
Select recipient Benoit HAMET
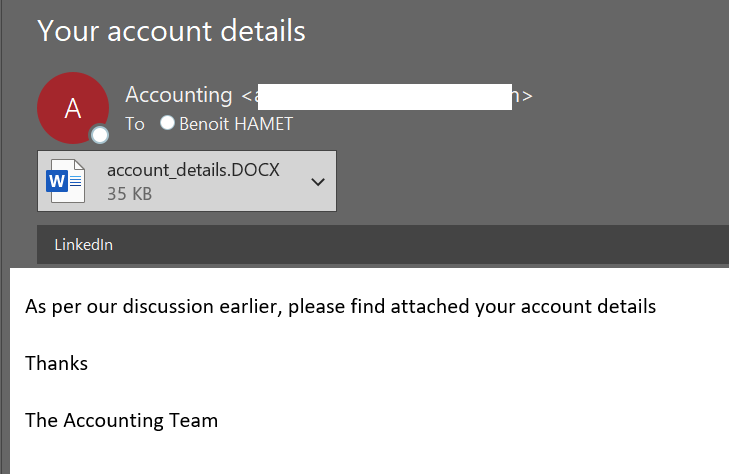tap(235, 124)
